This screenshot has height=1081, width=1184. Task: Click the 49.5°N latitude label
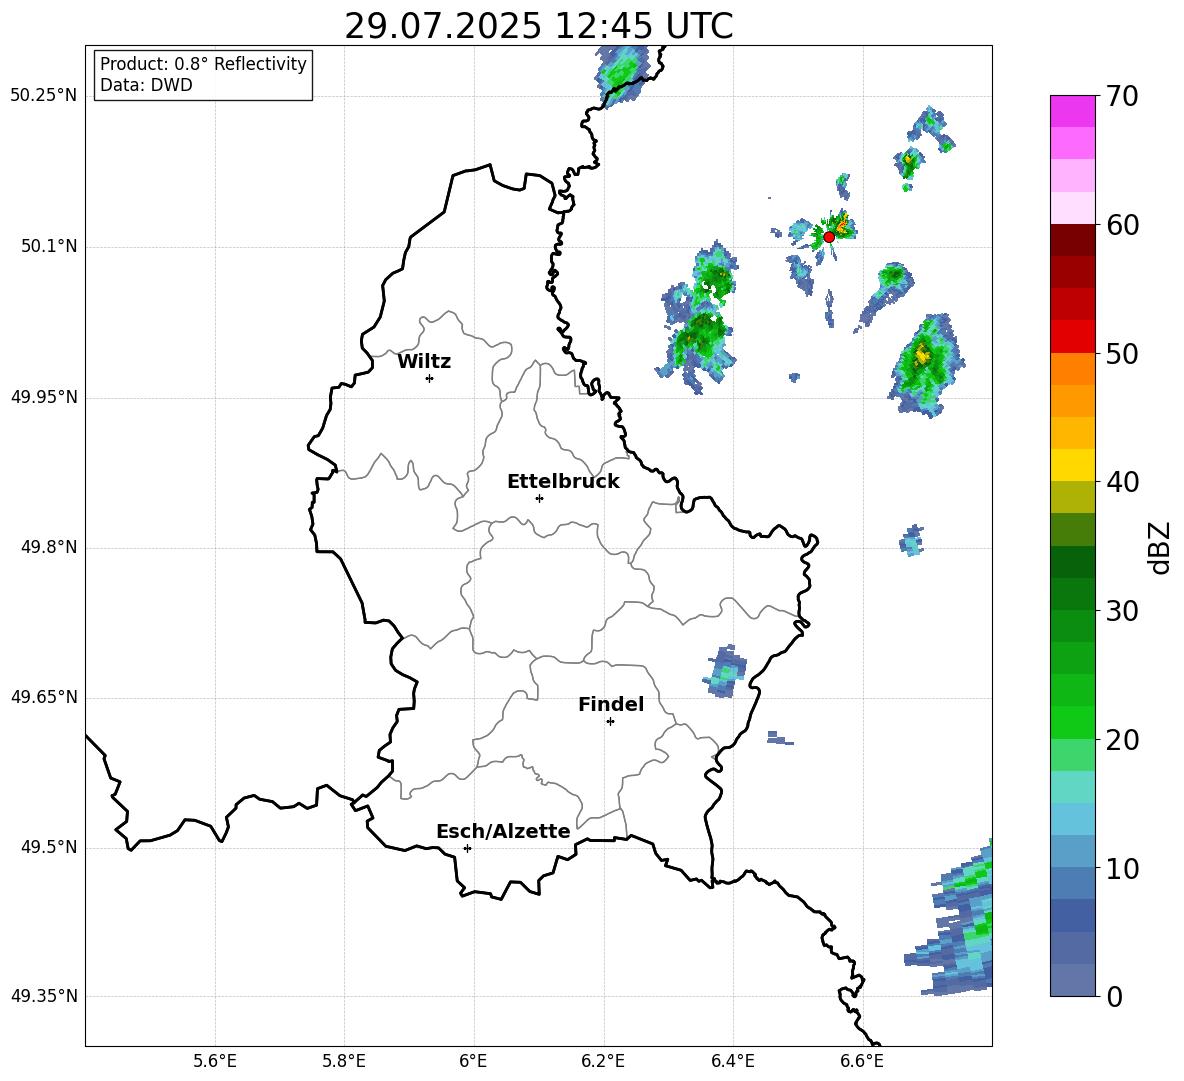(48, 847)
